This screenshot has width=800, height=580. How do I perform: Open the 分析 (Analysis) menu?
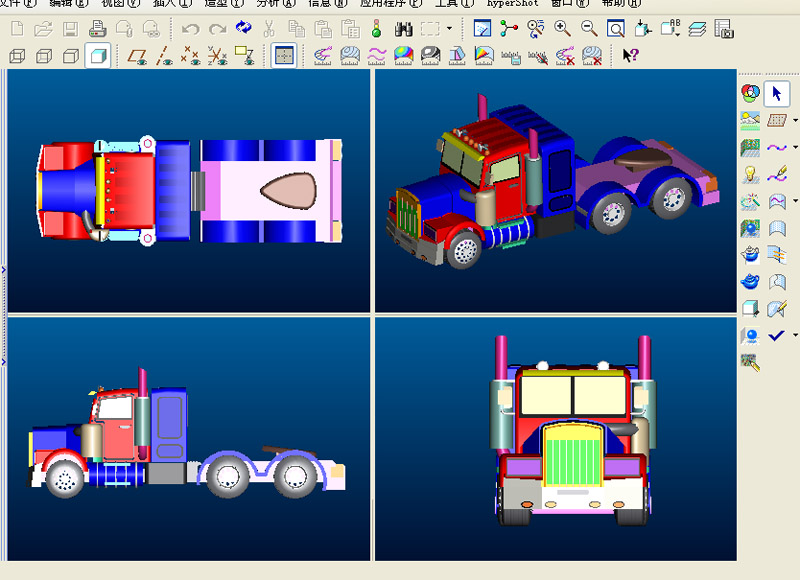(x=276, y=4)
